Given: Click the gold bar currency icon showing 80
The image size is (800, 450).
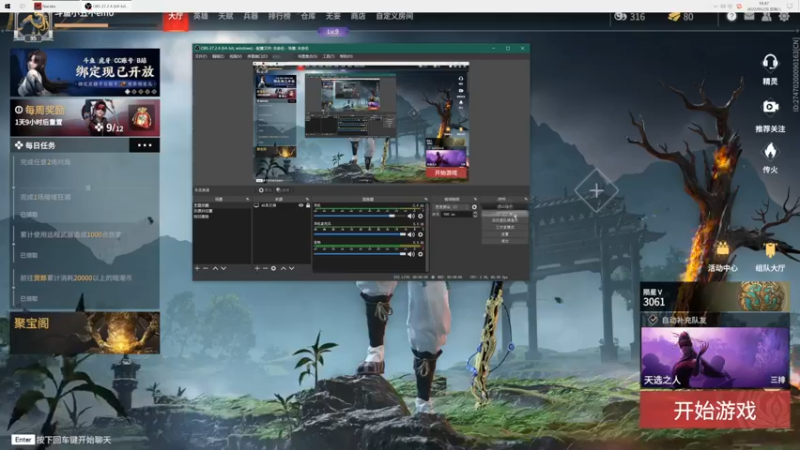Looking at the screenshot, I should coord(674,17).
